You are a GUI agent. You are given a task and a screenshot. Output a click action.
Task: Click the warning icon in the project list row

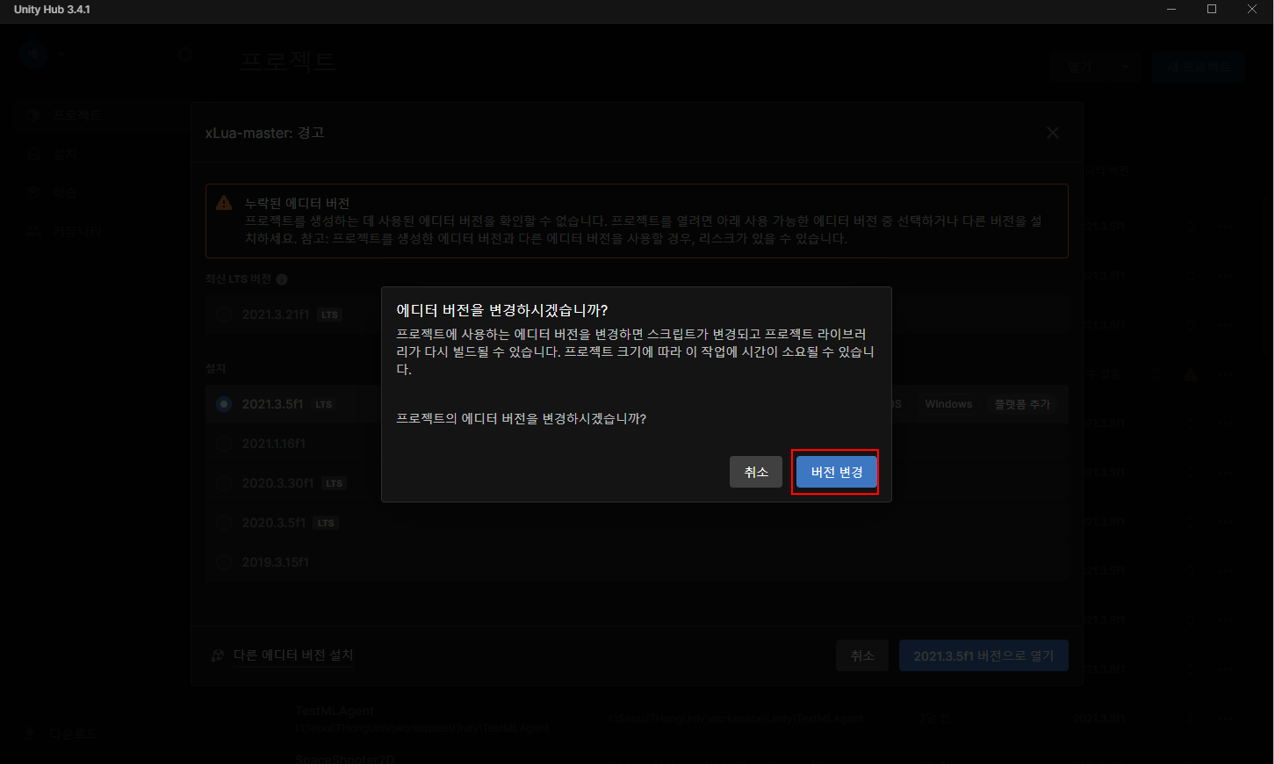pos(1190,374)
